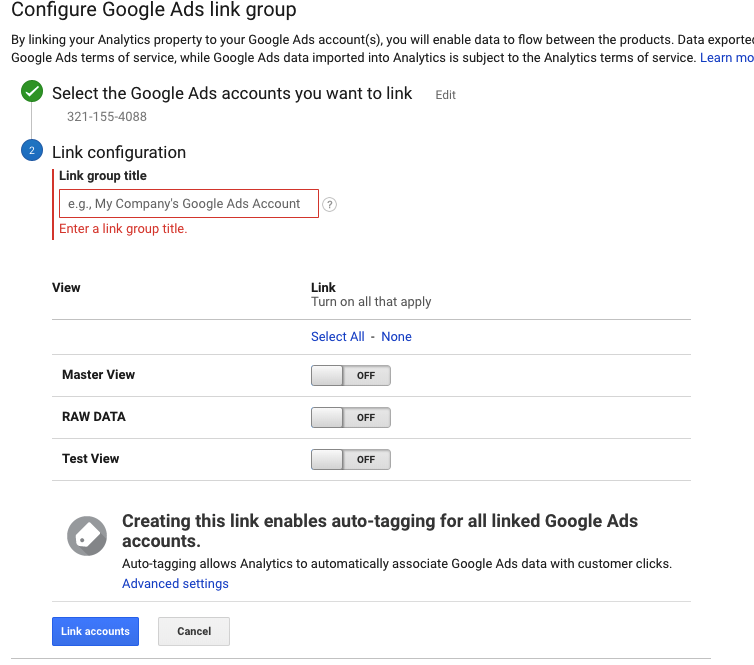Screen dimensions: 754x665
Task: Click the View column header
Action: 66,288
